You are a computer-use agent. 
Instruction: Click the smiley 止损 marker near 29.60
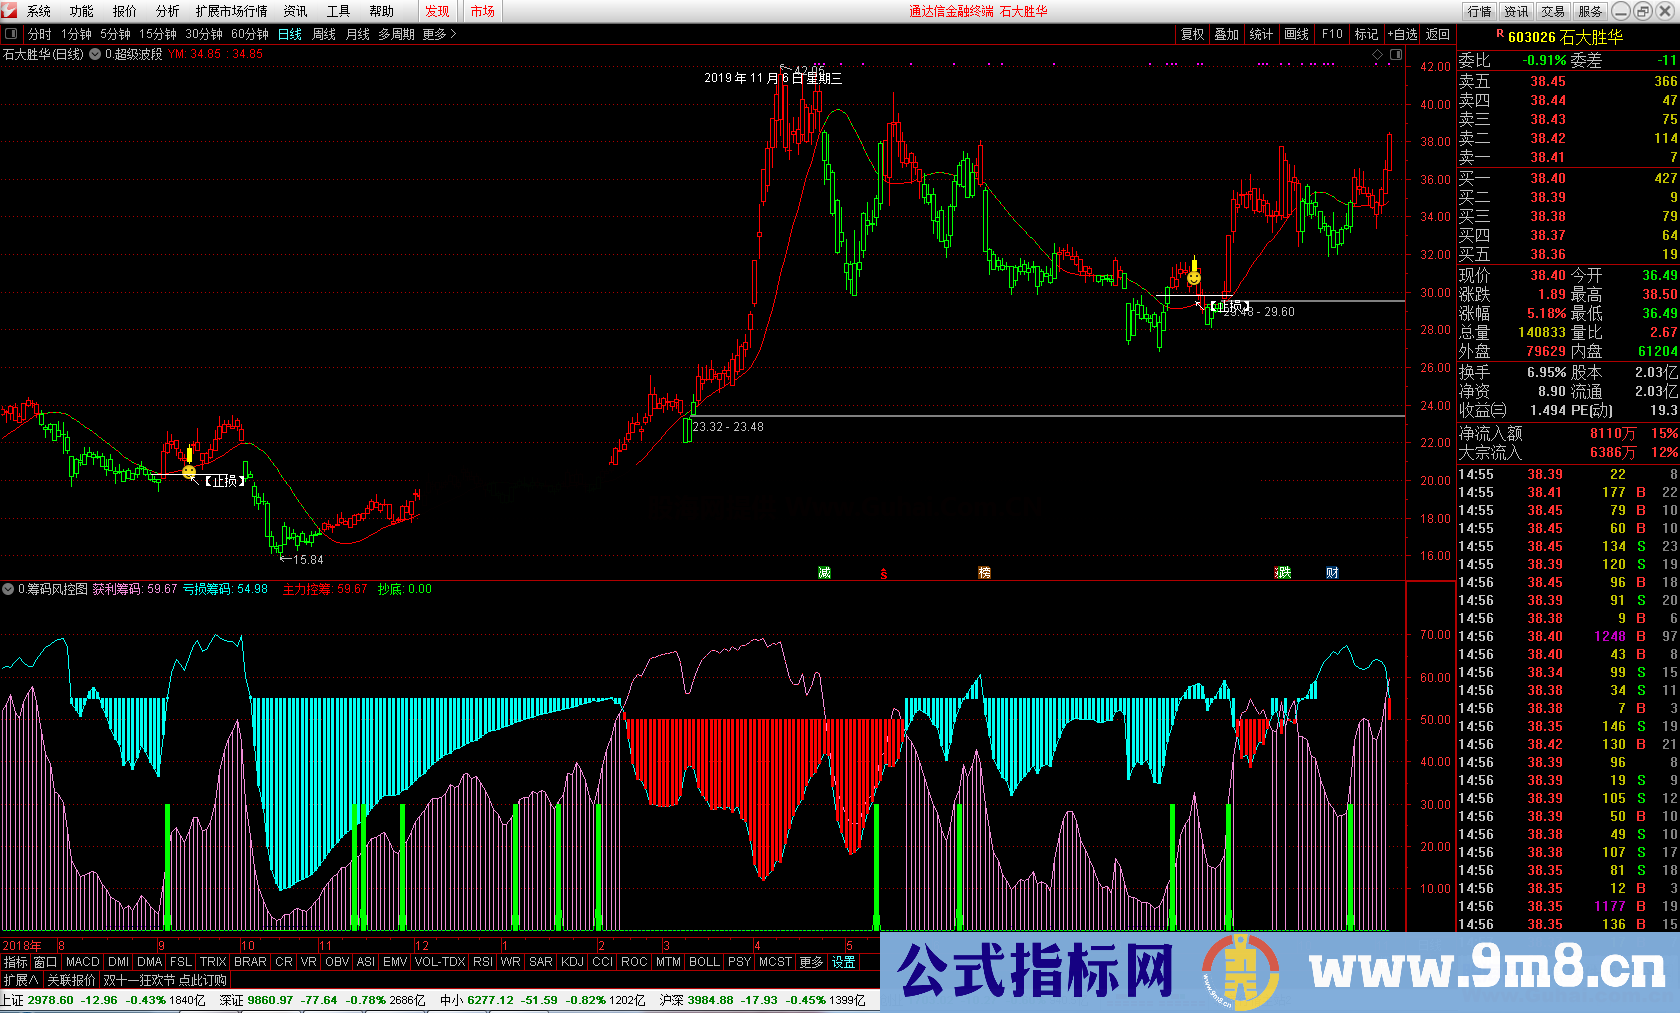coord(1194,278)
